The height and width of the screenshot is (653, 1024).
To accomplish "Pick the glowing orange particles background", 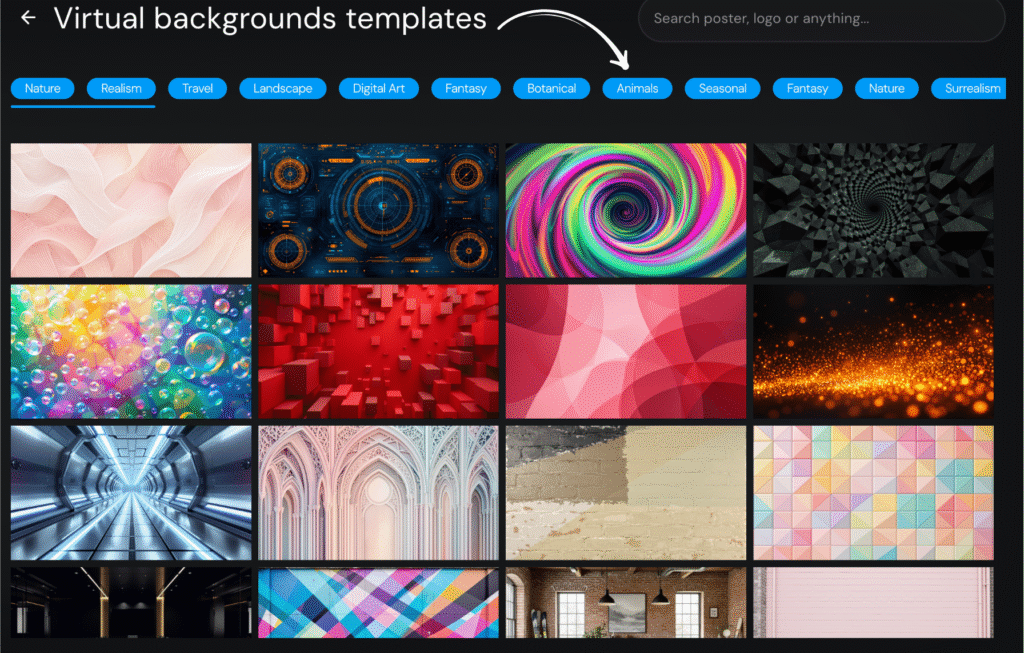I will coord(873,351).
